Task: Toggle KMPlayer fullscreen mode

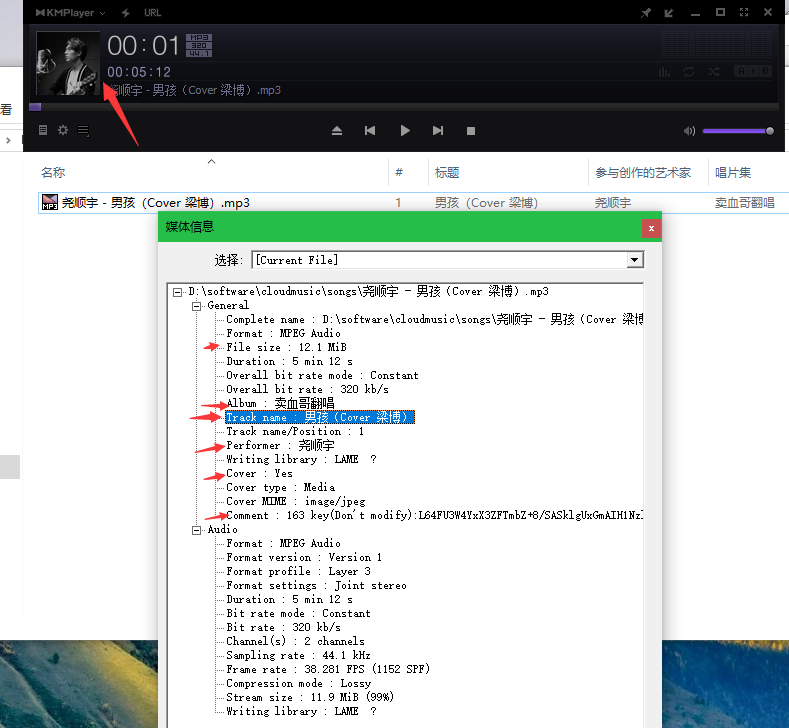Action: [744, 13]
